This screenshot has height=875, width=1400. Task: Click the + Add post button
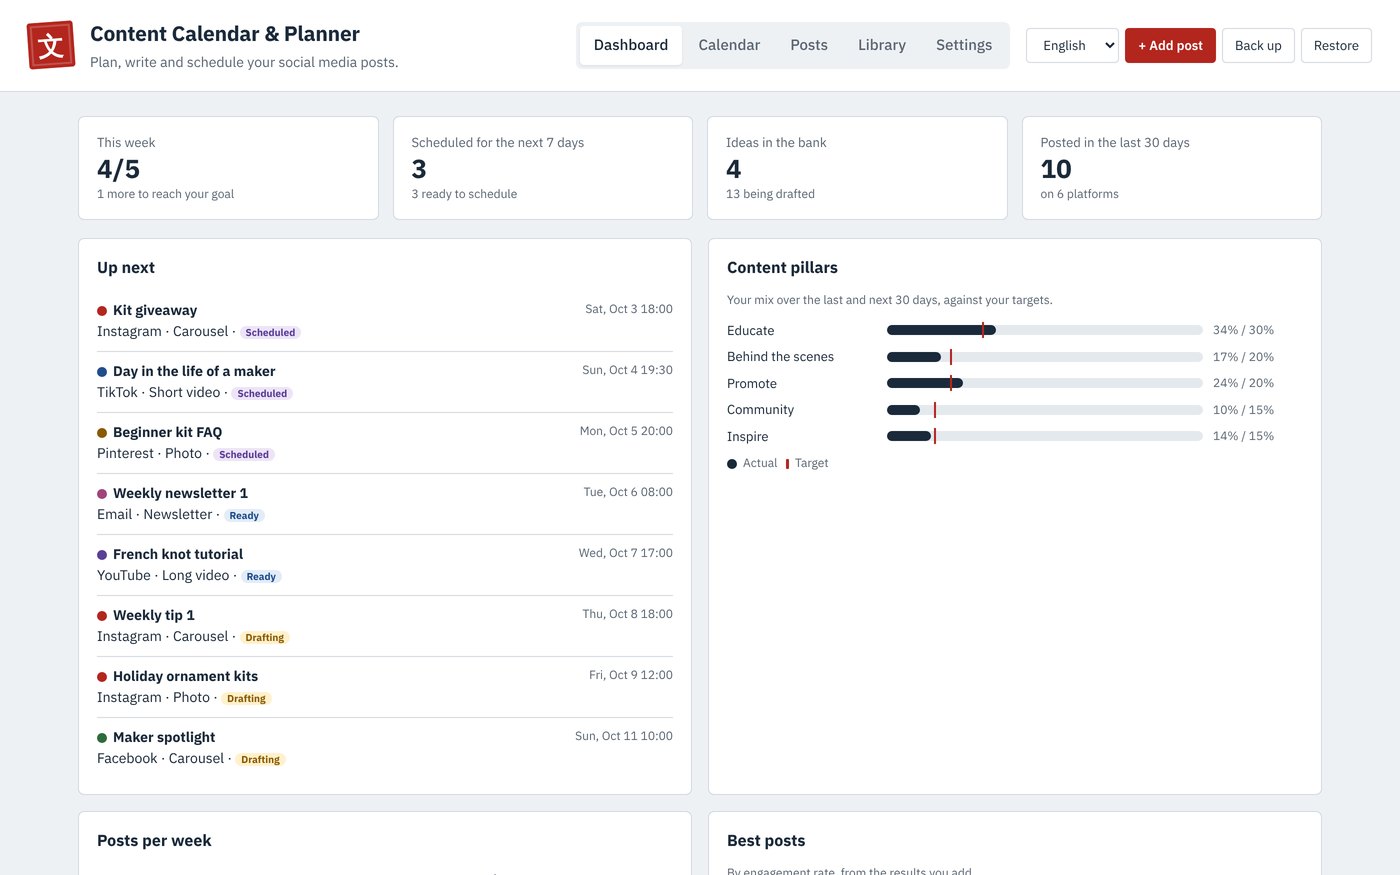click(1170, 45)
